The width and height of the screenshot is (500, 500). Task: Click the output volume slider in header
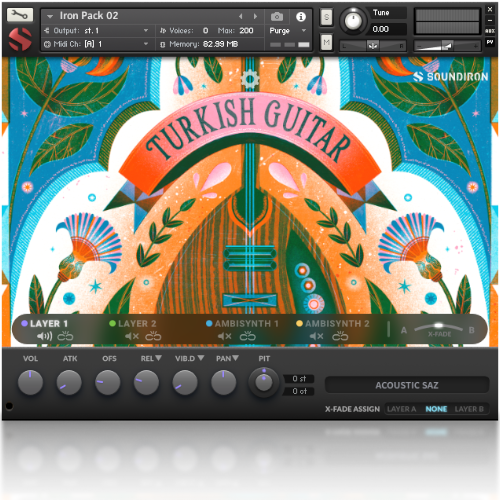pyautogui.click(x=447, y=46)
